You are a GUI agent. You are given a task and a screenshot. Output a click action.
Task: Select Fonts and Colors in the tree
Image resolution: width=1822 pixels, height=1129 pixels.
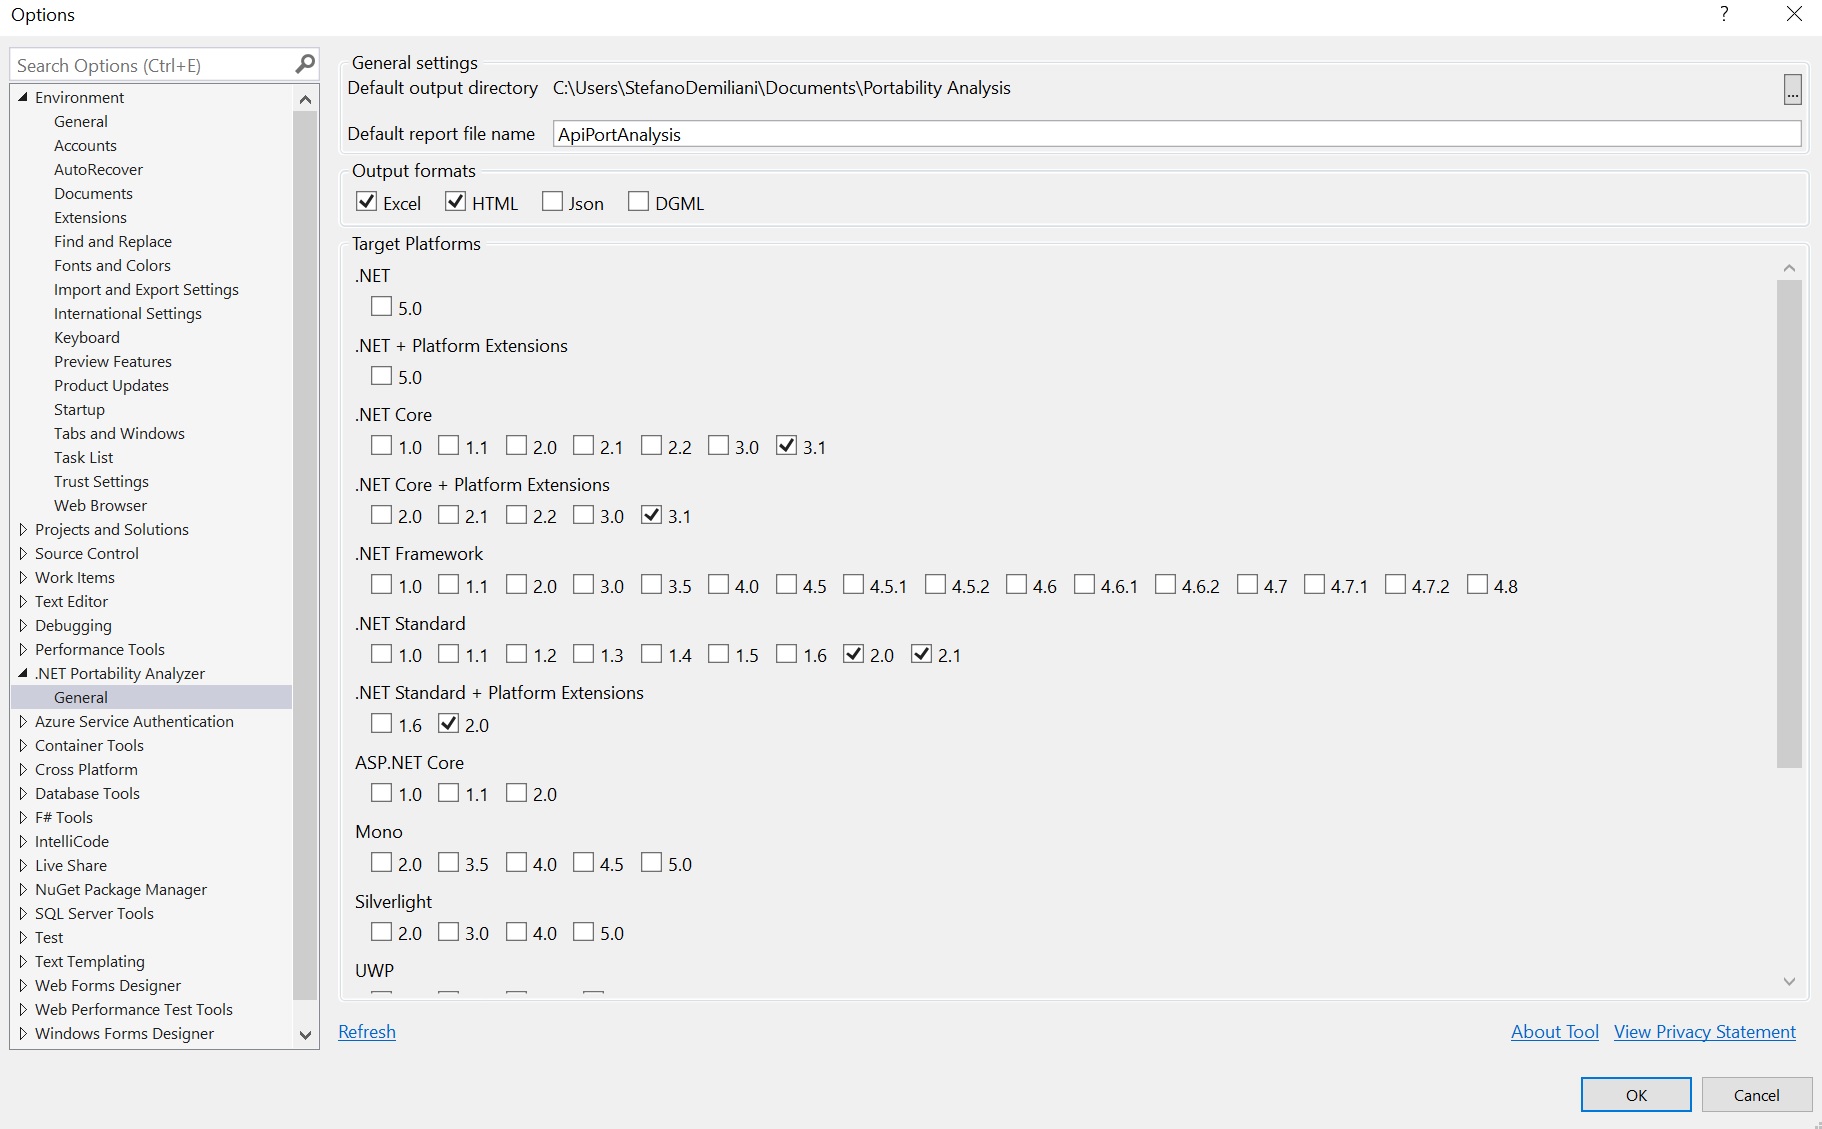[112, 265]
